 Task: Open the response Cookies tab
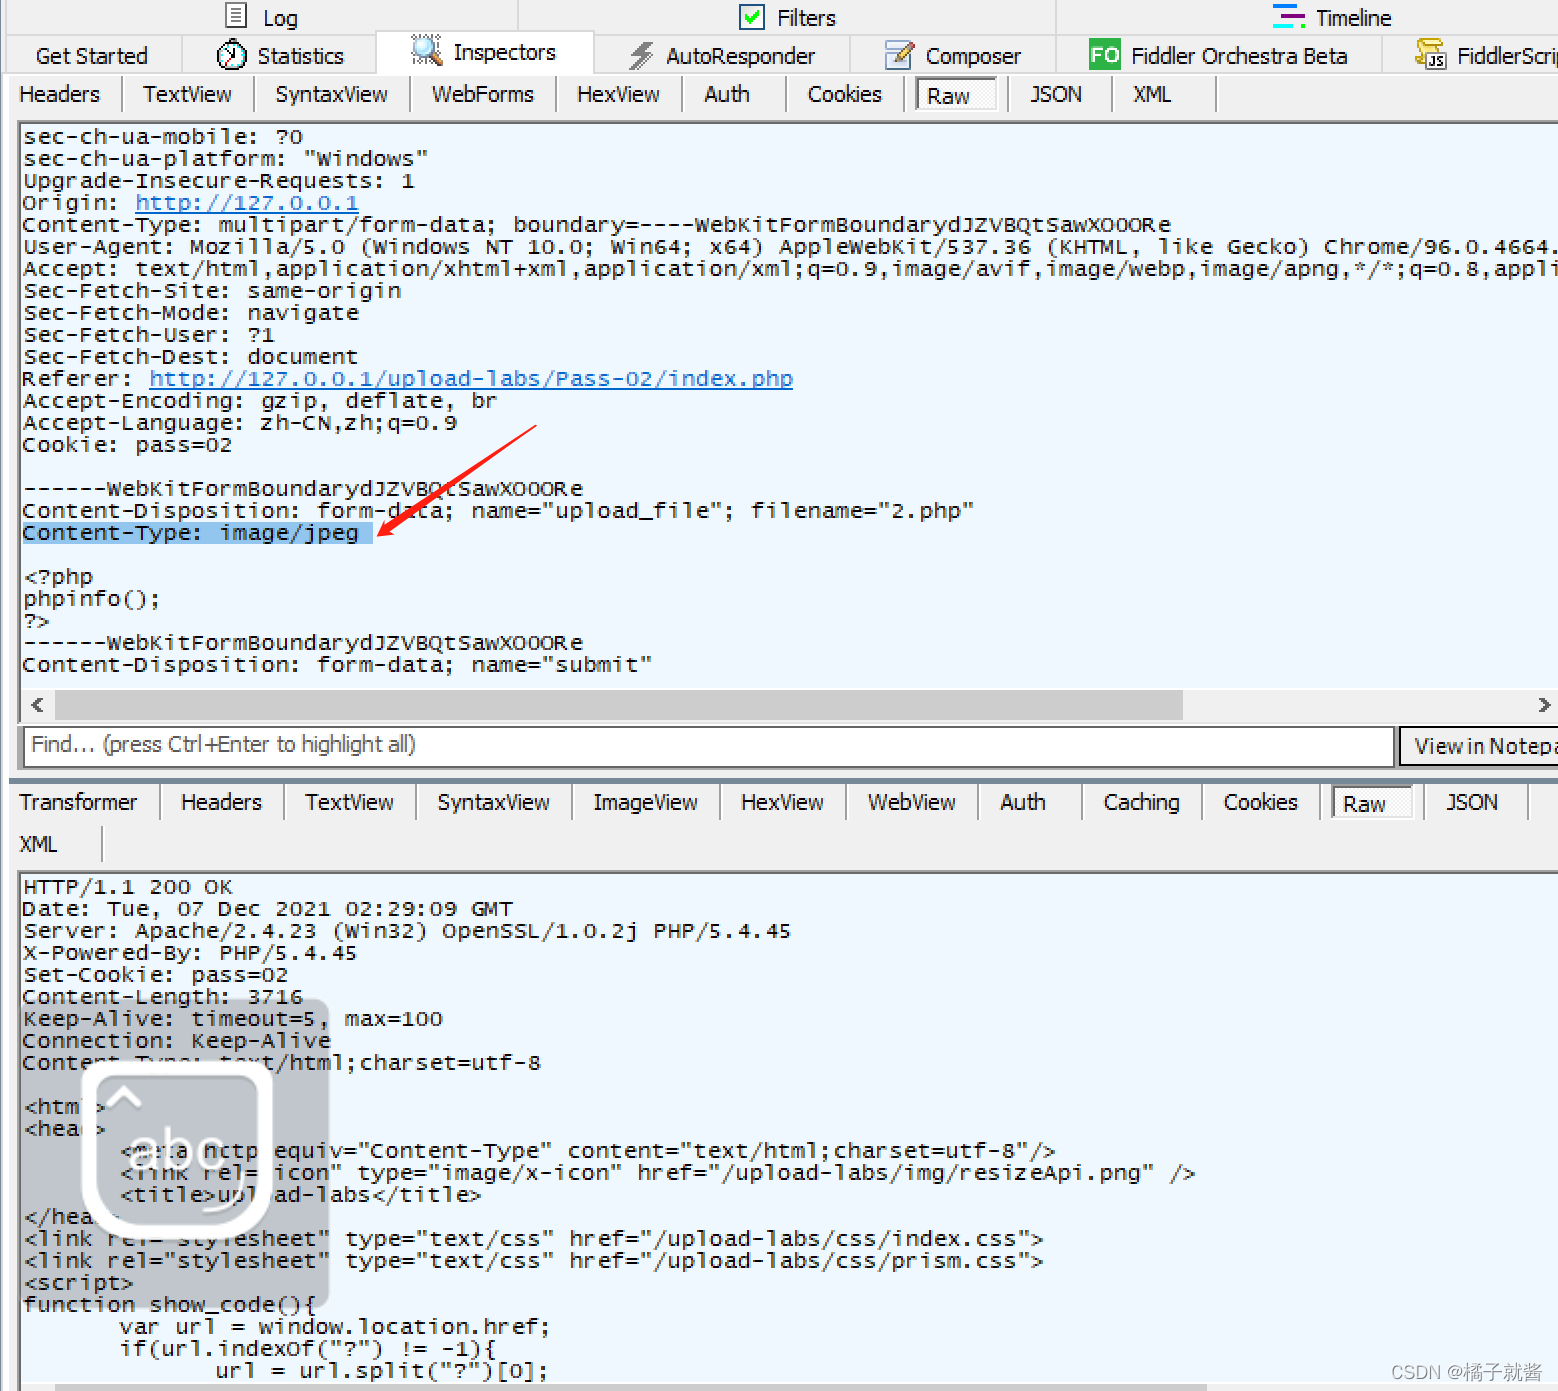pyautogui.click(x=1260, y=802)
